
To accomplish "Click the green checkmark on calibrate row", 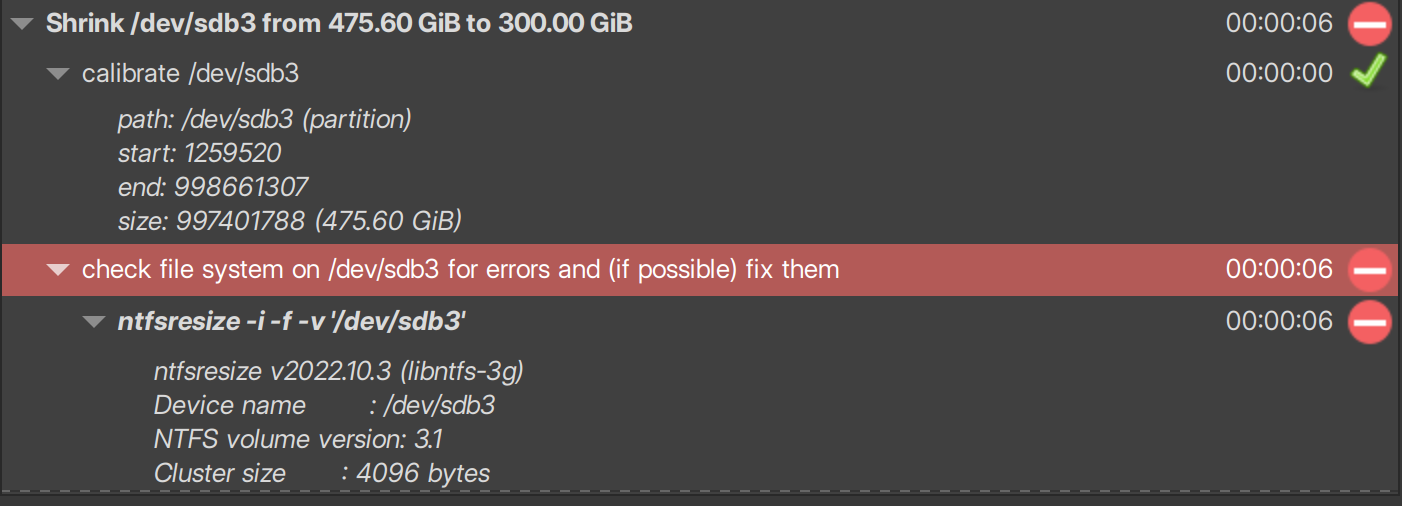I will click(x=1368, y=72).
